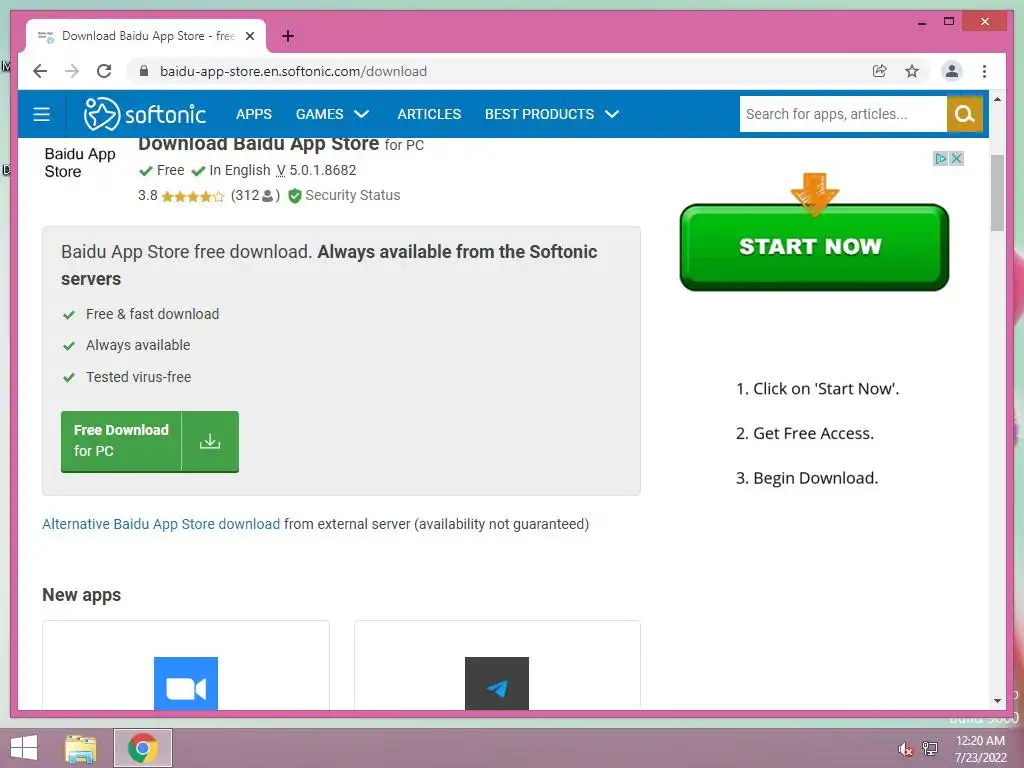Share this page via share icon
This screenshot has width=1024, height=768.
[880, 71]
